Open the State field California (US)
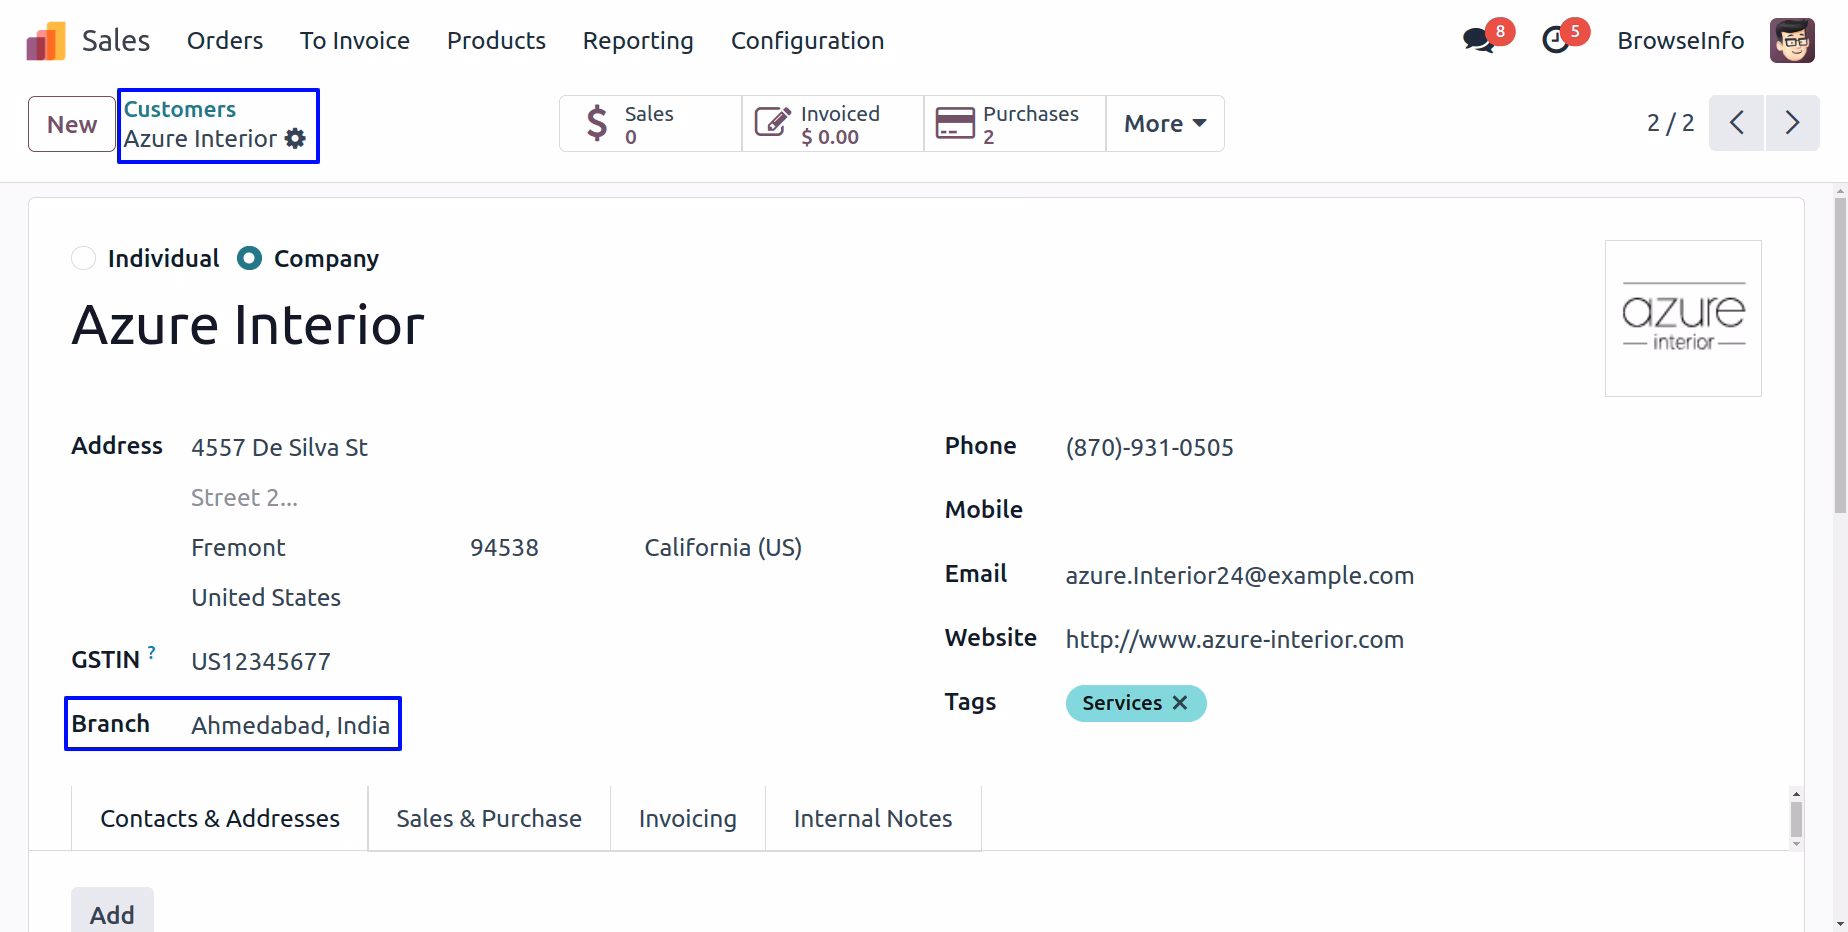The height and width of the screenshot is (932, 1848). pos(723,548)
